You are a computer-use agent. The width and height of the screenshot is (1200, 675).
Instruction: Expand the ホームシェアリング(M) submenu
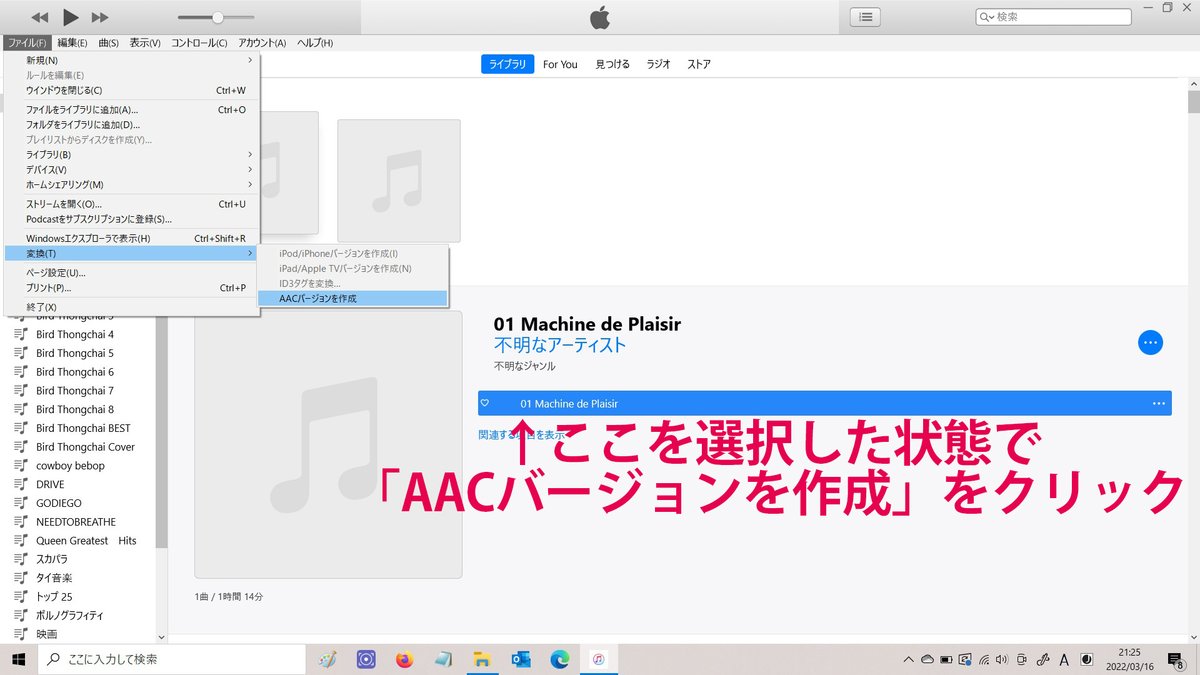(131, 185)
